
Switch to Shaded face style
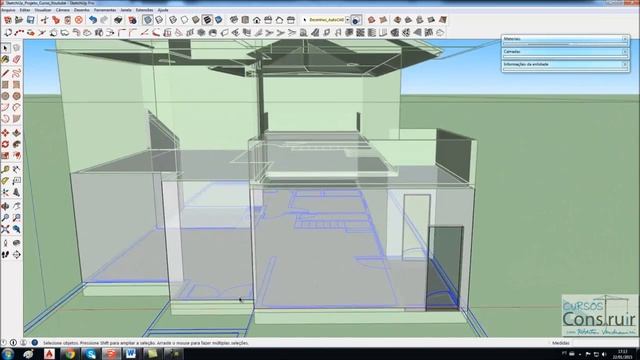click(196, 20)
